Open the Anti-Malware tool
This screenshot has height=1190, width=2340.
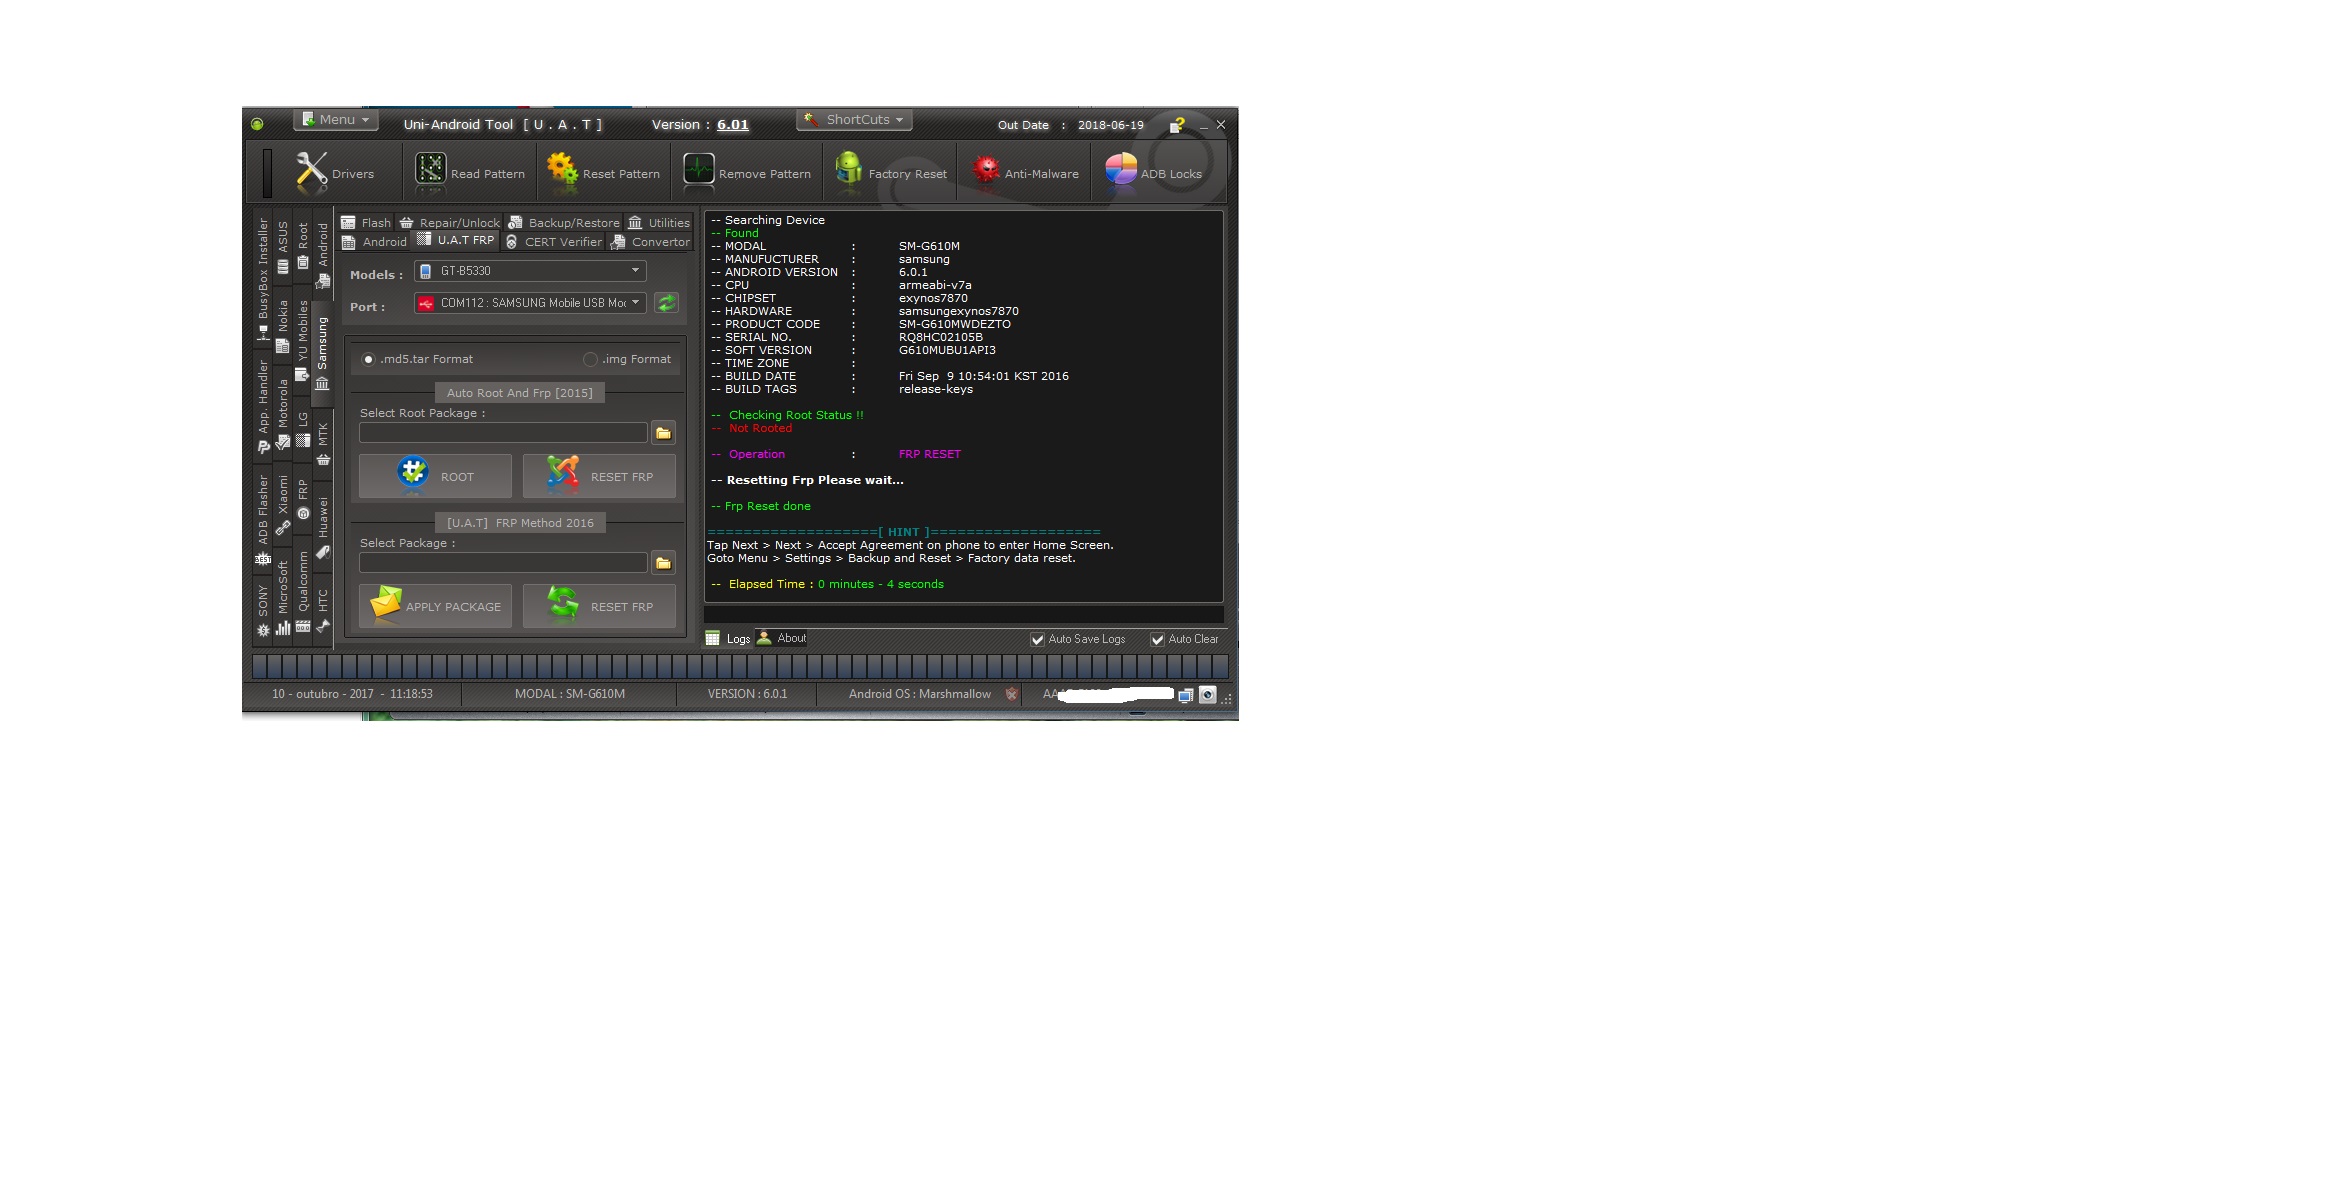click(1026, 173)
